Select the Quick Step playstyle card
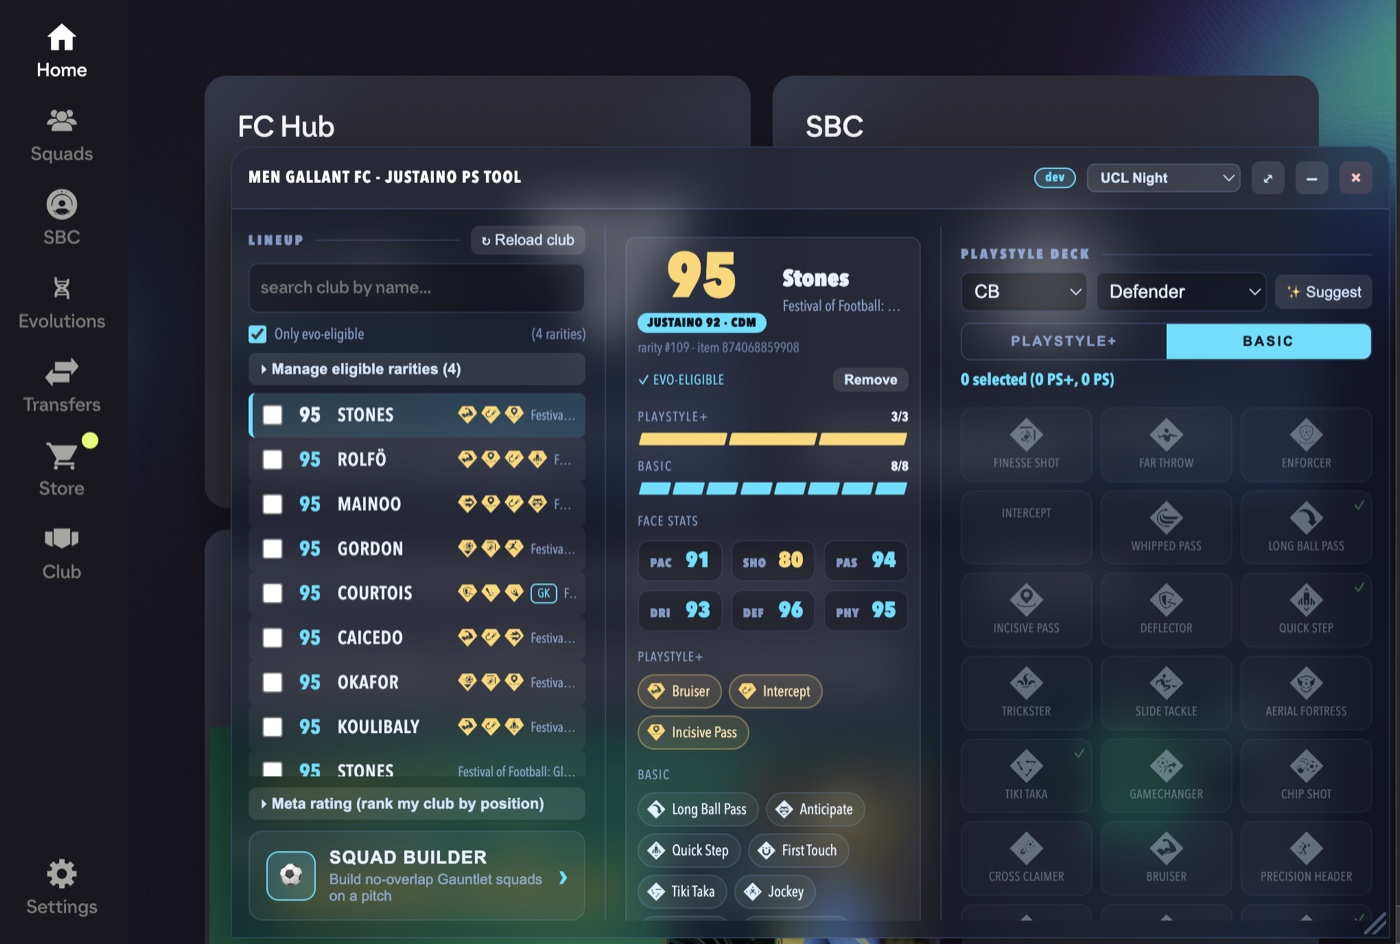The height and width of the screenshot is (944, 1400). [x=1306, y=611]
